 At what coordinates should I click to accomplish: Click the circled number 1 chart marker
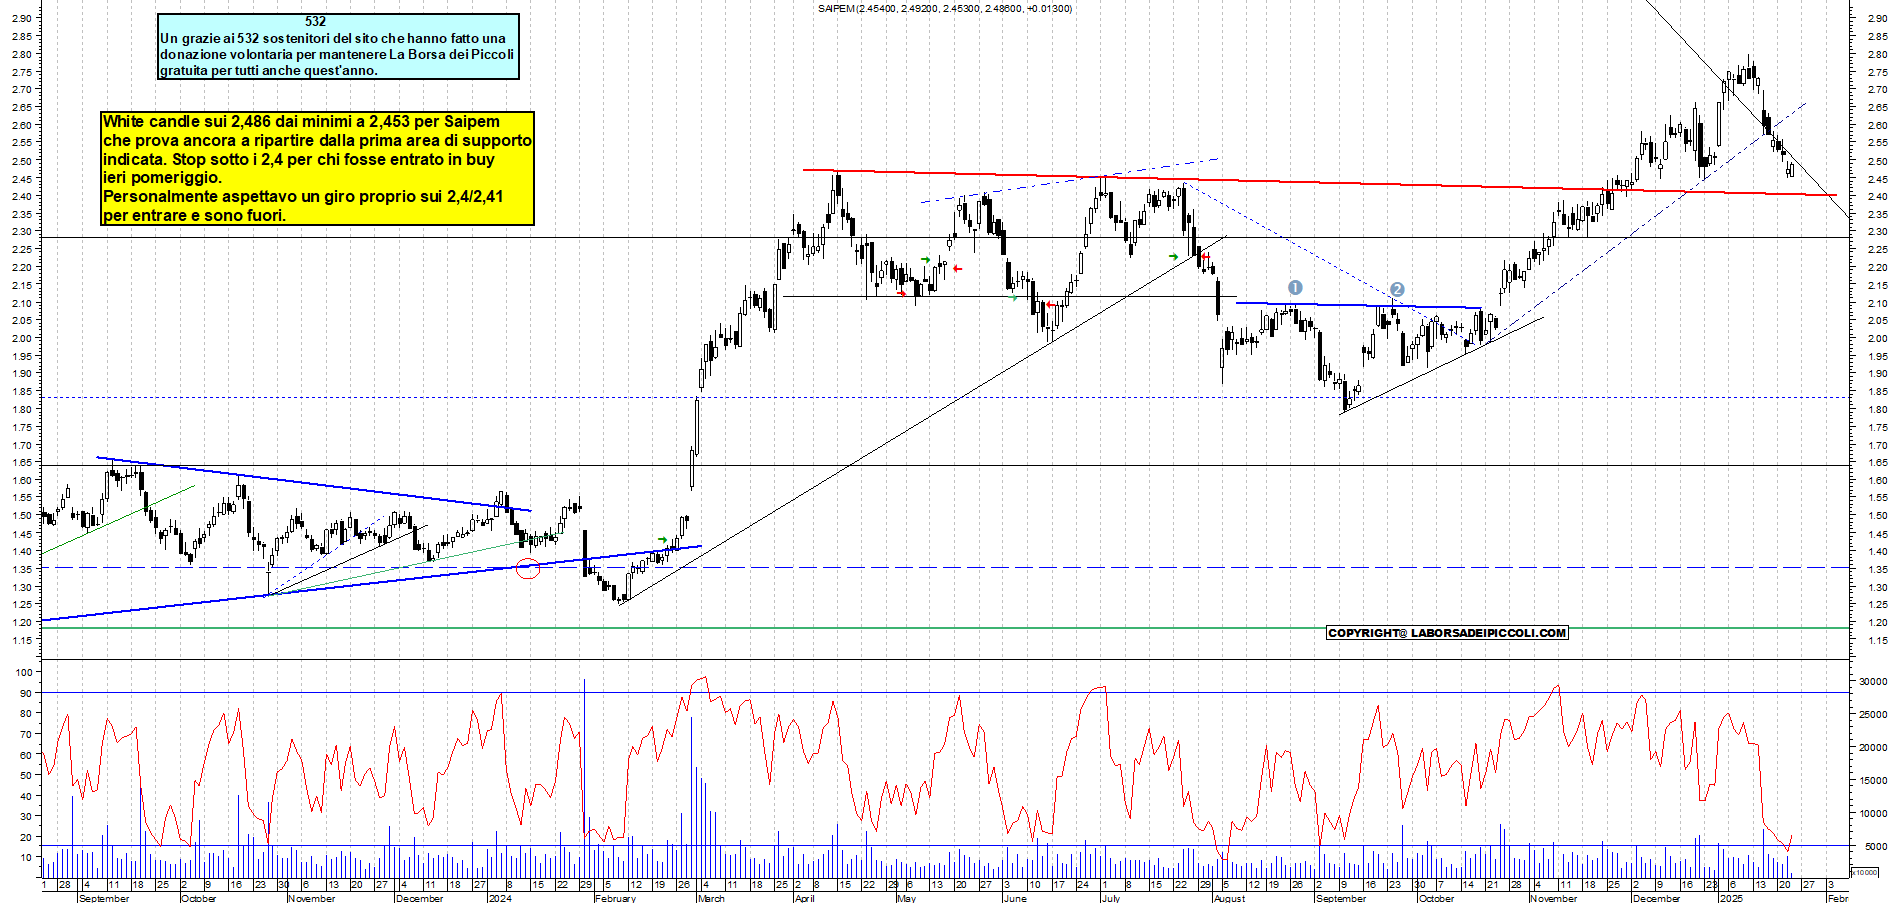(1295, 287)
